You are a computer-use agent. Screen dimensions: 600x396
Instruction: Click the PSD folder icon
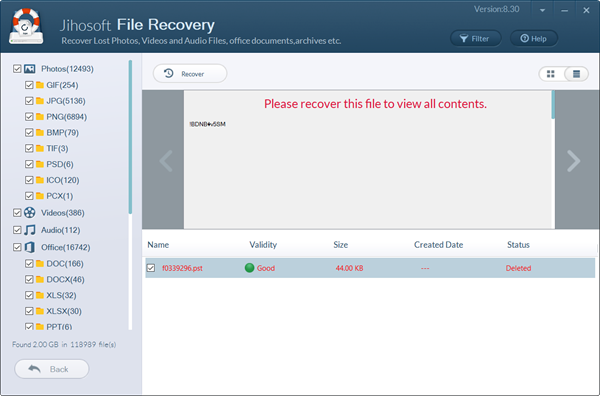point(40,164)
